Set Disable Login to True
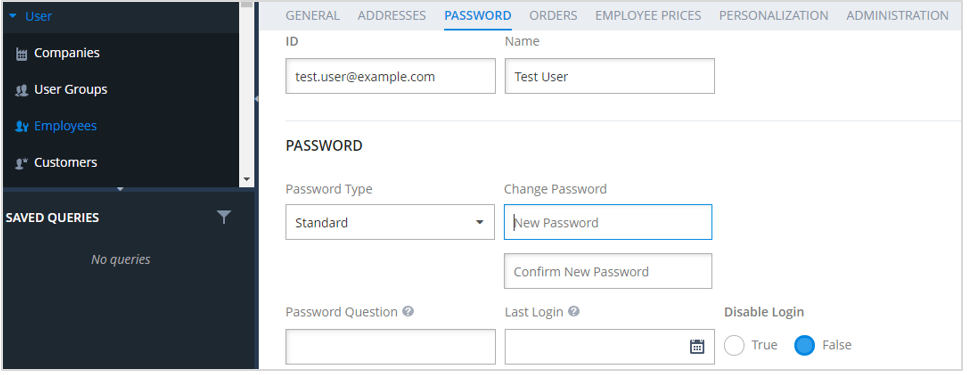The height and width of the screenshot is (375, 967). coord(735,345)
